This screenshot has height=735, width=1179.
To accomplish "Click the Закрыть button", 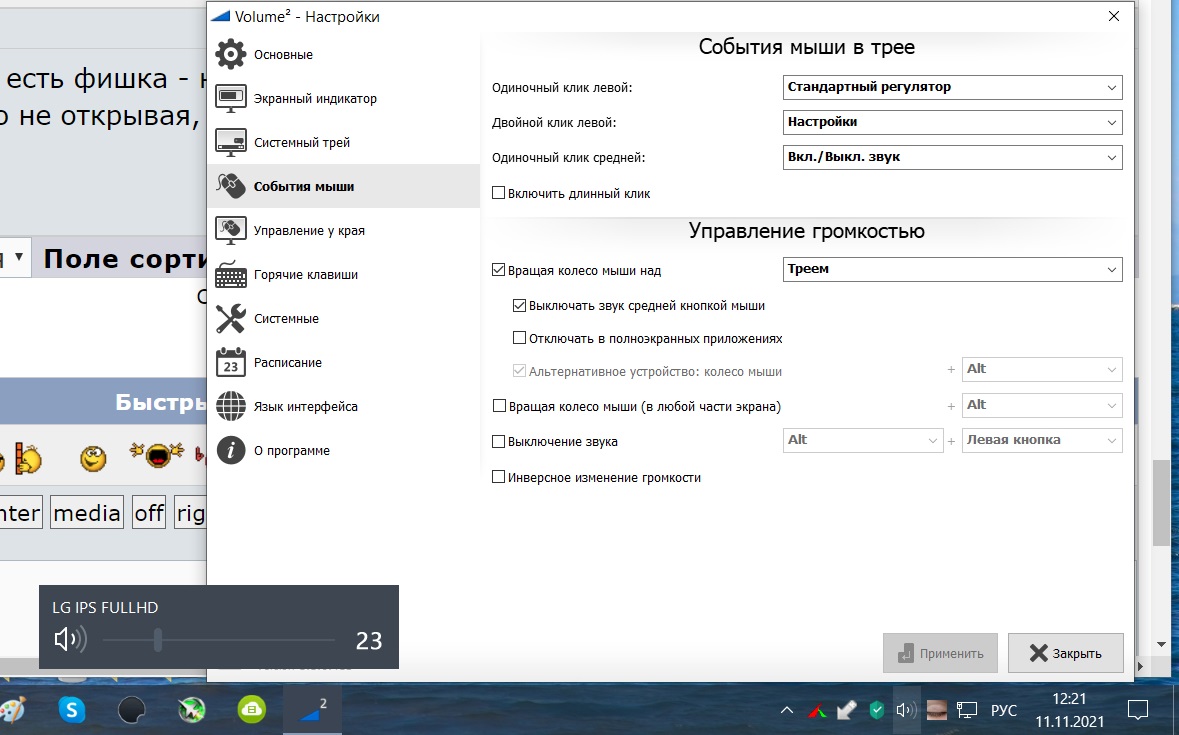I will click(x=1065, y=652).
